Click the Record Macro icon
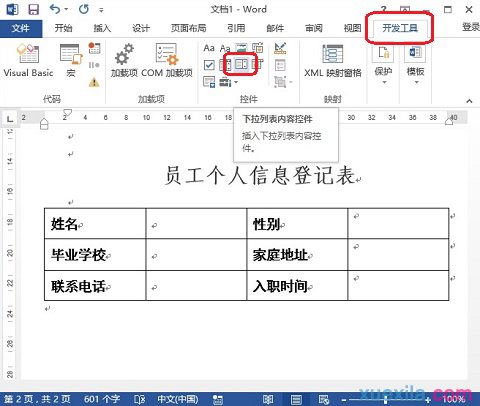The image size is (480, 406). click(94, 48)
